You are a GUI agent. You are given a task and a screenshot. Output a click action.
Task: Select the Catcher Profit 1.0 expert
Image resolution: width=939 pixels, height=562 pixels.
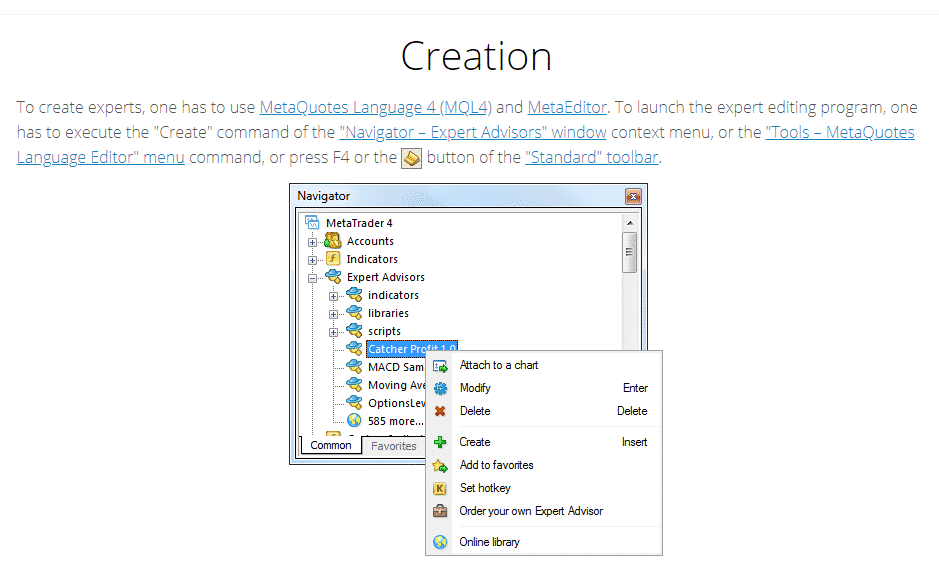pyautogui.click(x=411, y=349)
